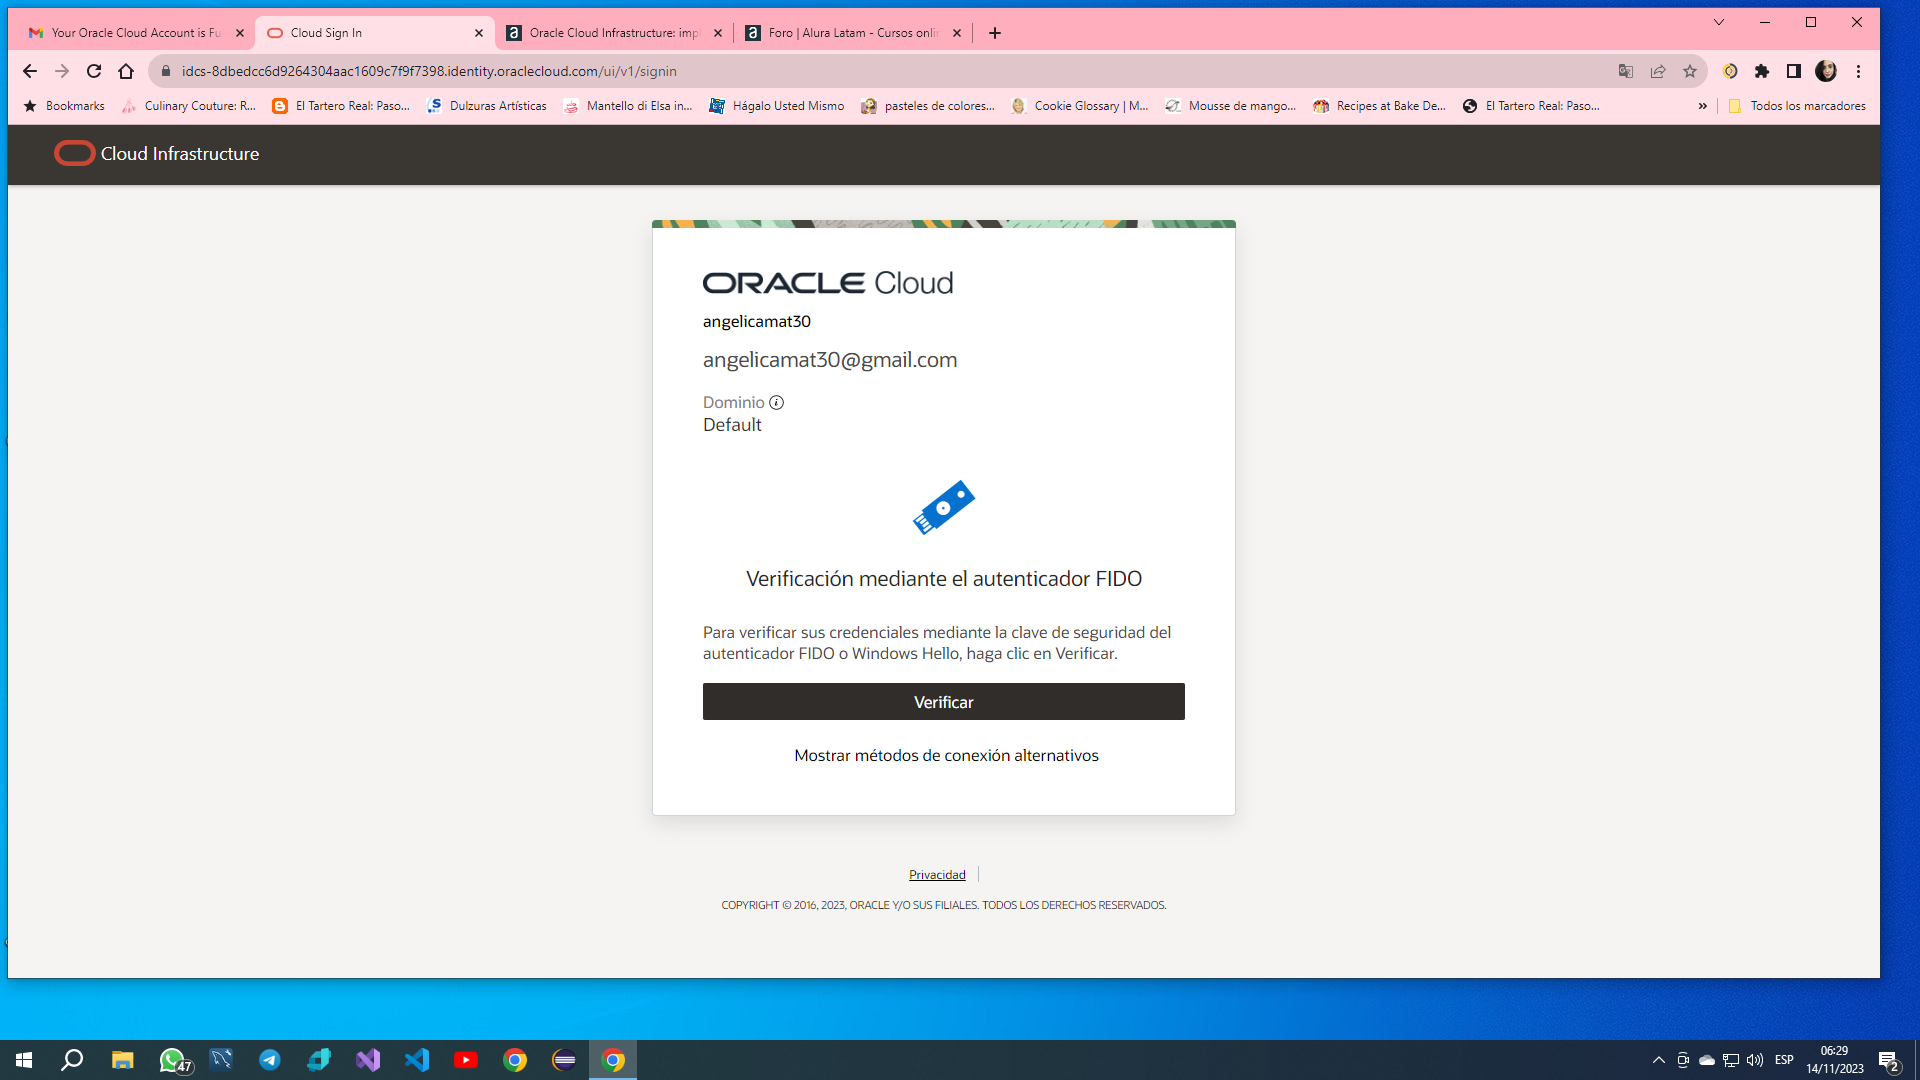The width and height of the screenshot is (1920, 1080).
Task: Open the Chrome profile avatar
Action: click(x=1826, y=71)
